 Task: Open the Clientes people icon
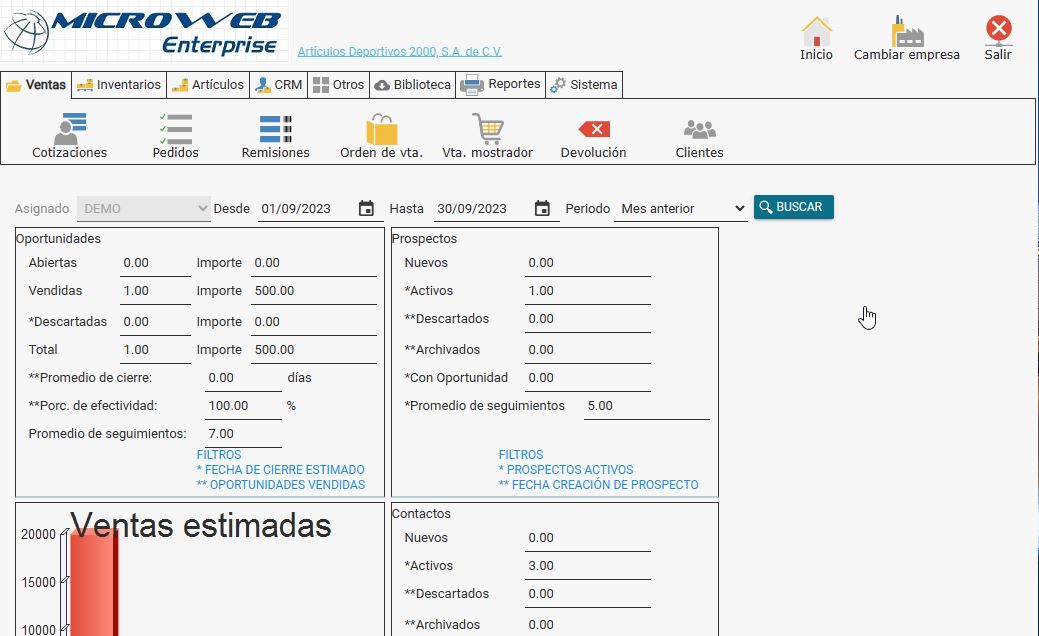pyautogui.click(x=699, y=130)
